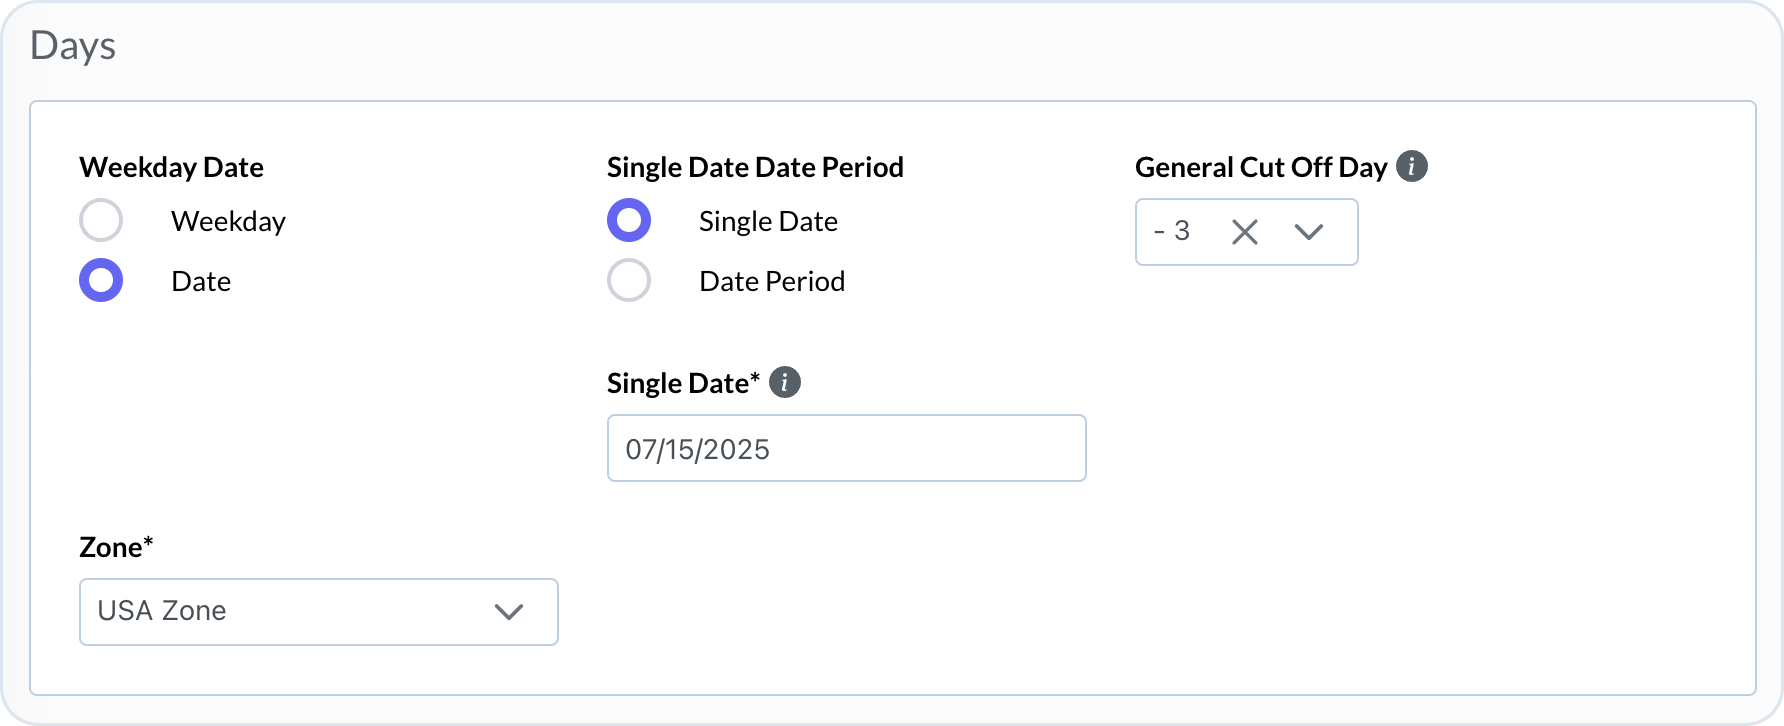
Task: Click the "Weekday Date" group heading
Action: [x=171, y=167]
